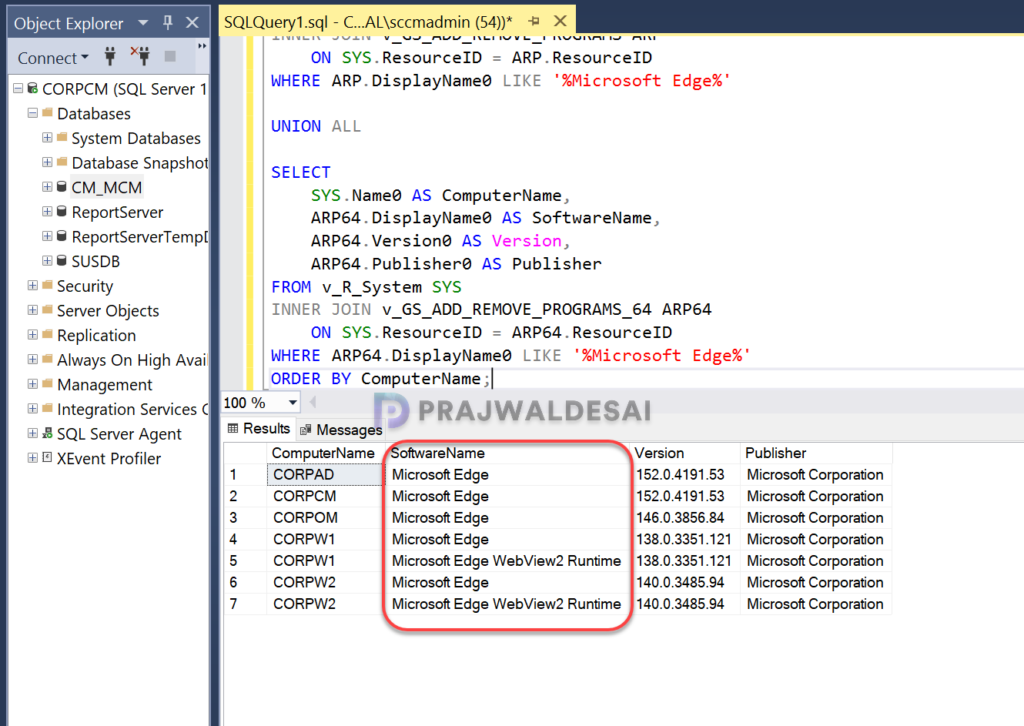The height and width of the screenshot is (726, 1024).
Task: Select SQL Server Agent tree item
Action: [x=119, y=434]
